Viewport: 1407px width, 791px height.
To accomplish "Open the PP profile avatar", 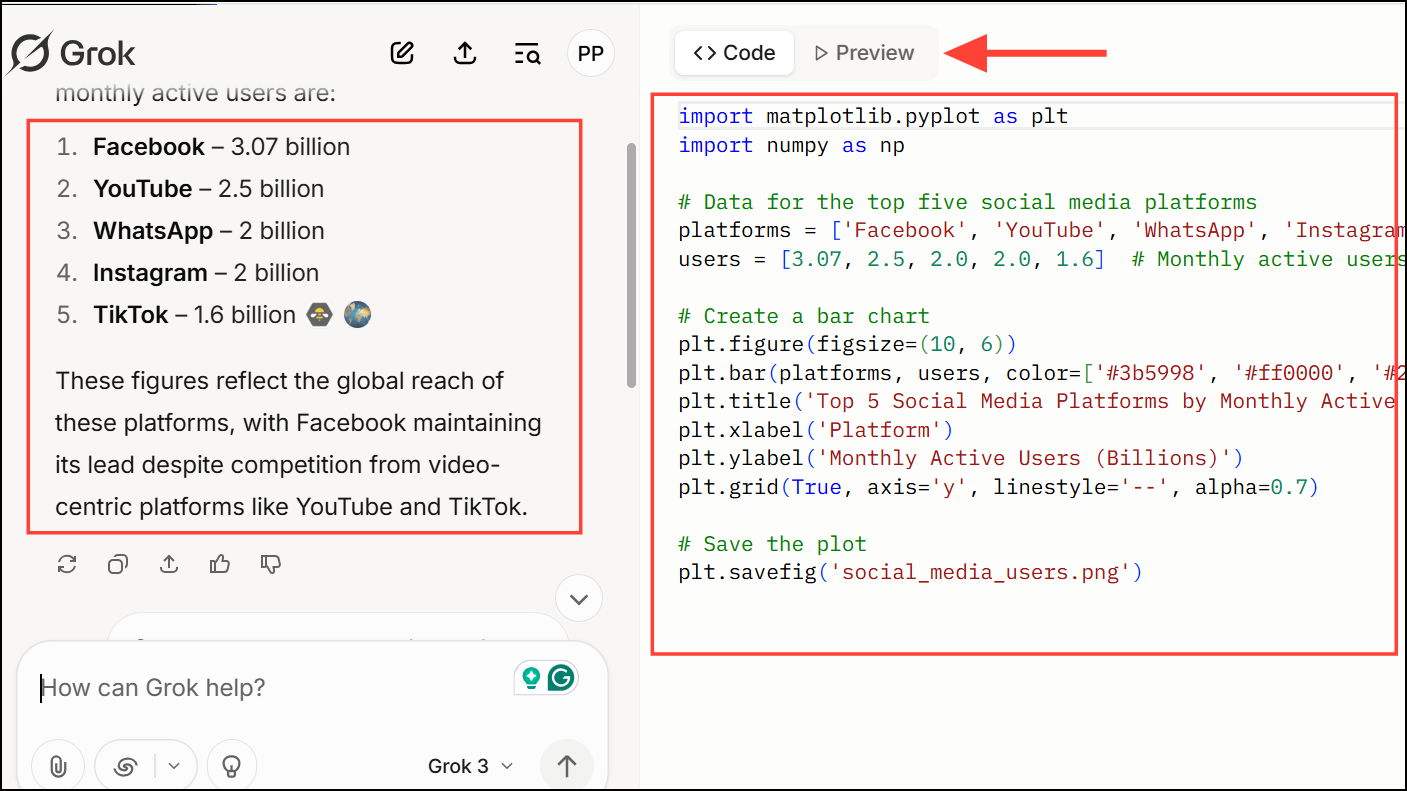I will 590,53.
